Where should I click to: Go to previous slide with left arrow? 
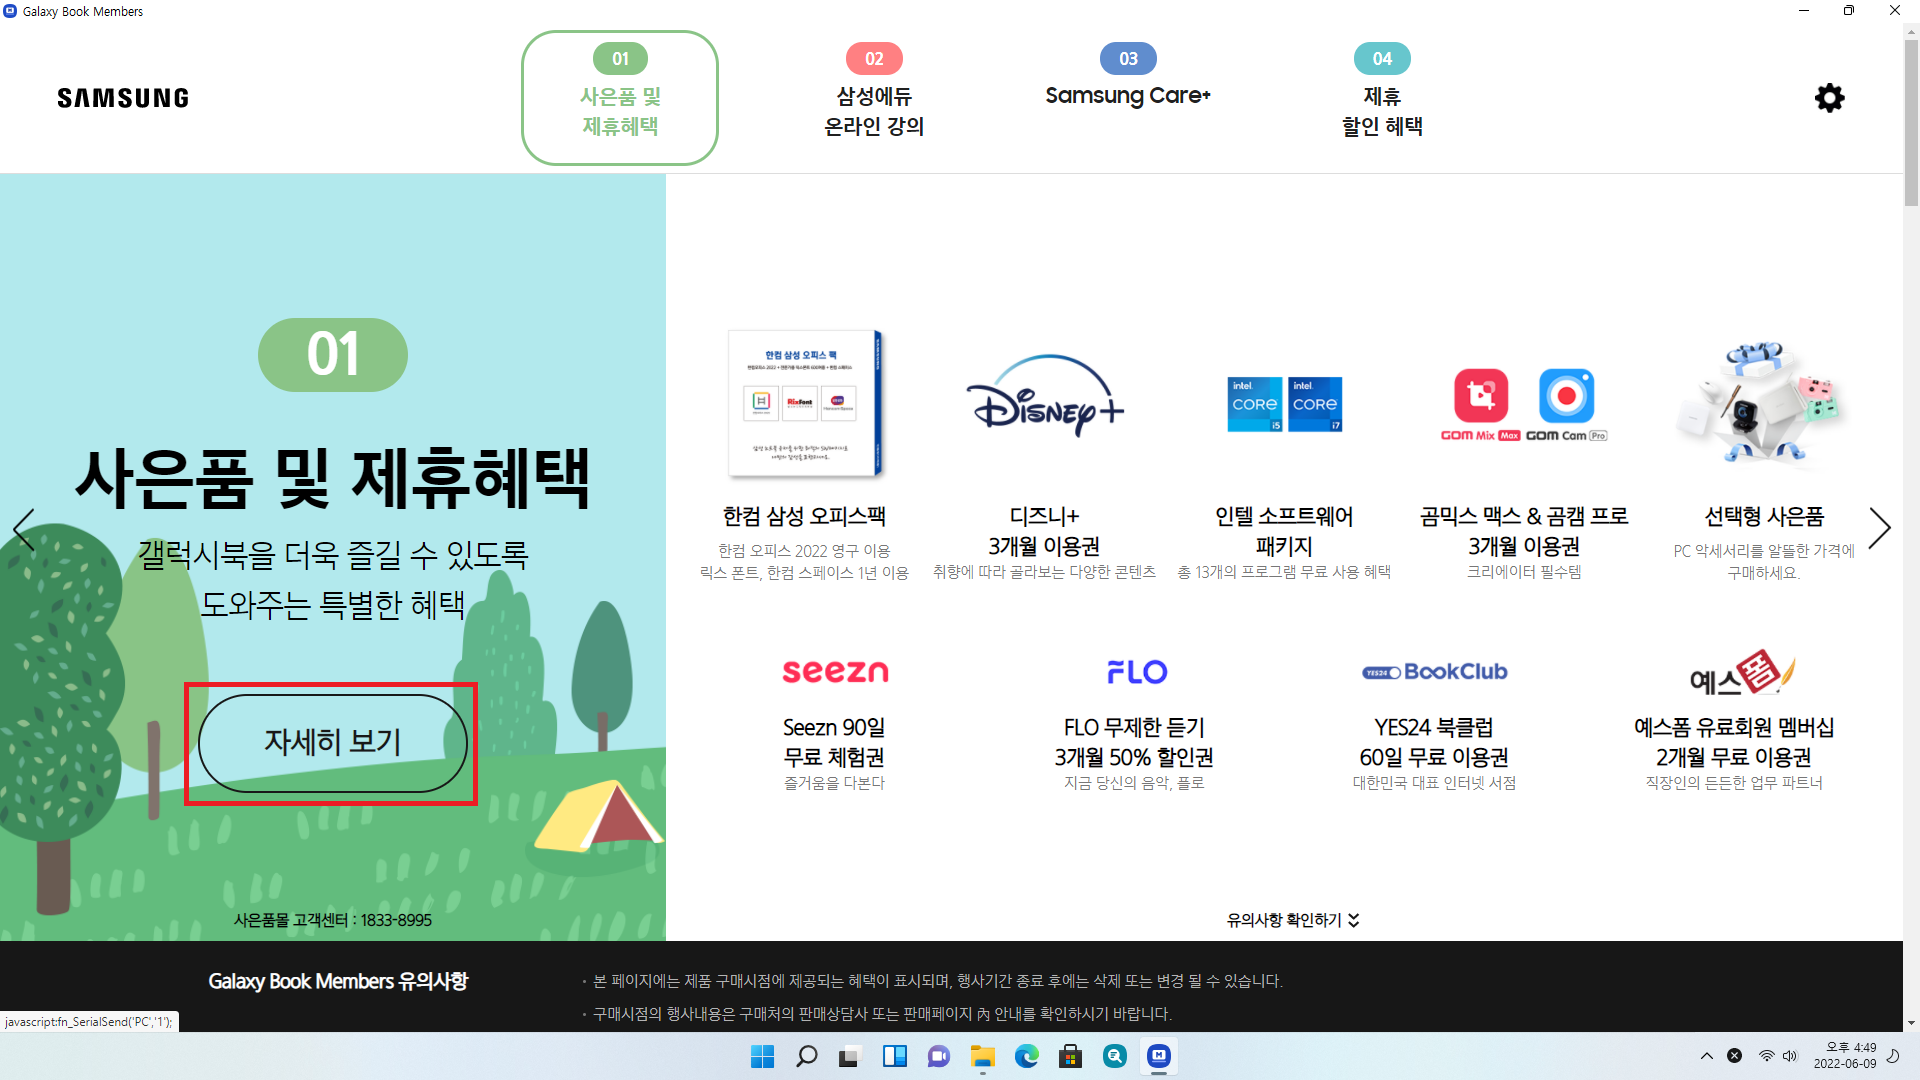click(x=24, y=530)
